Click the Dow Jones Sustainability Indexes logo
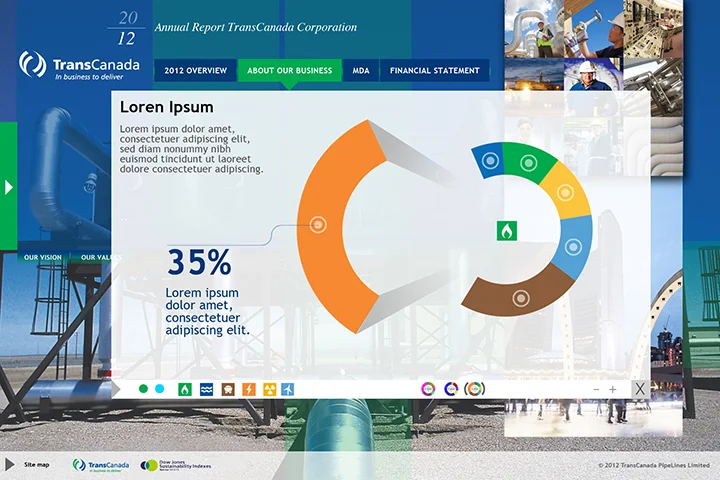This screenshot has height=480, width=720. pyautogui.click(x=176, y=465)
